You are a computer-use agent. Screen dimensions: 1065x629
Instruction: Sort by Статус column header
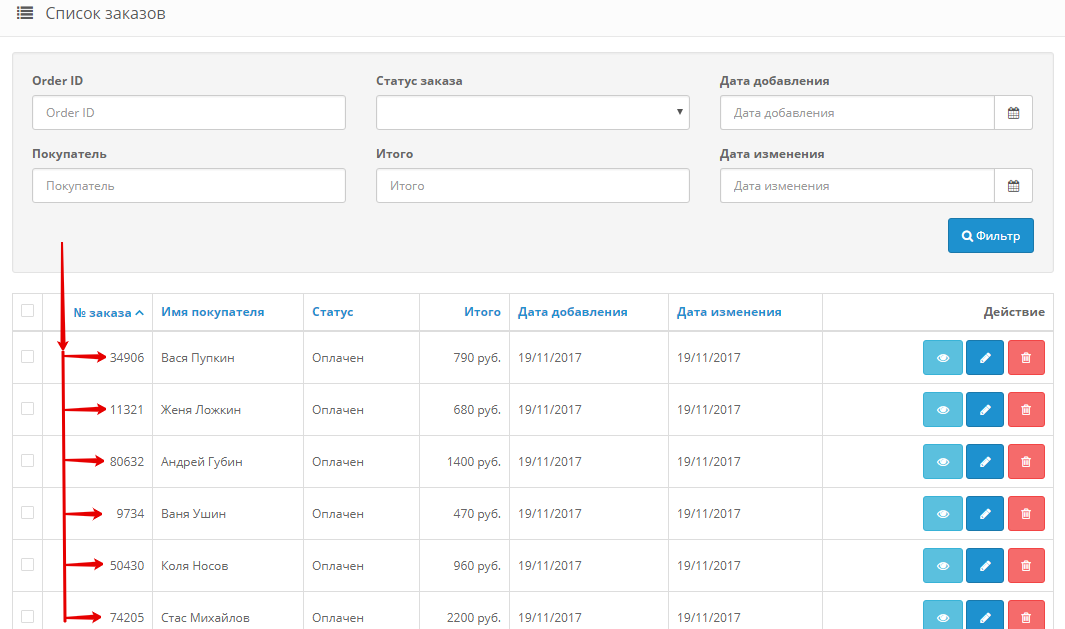coord(332,312)
